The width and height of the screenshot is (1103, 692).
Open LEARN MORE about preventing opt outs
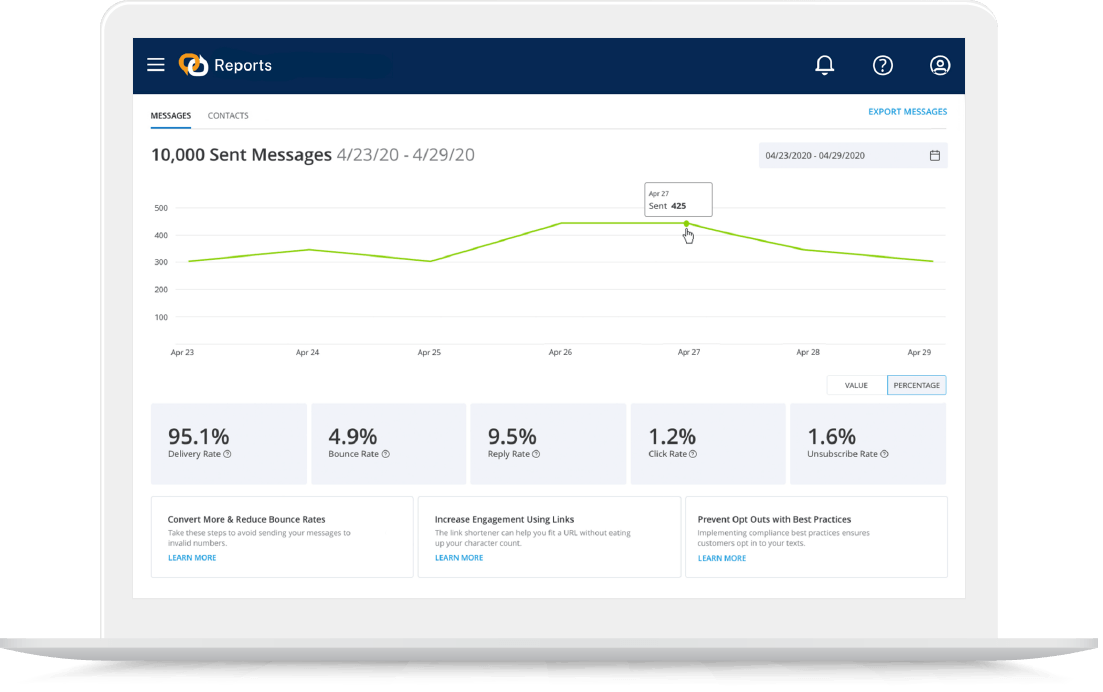click(x=722, y=558)
